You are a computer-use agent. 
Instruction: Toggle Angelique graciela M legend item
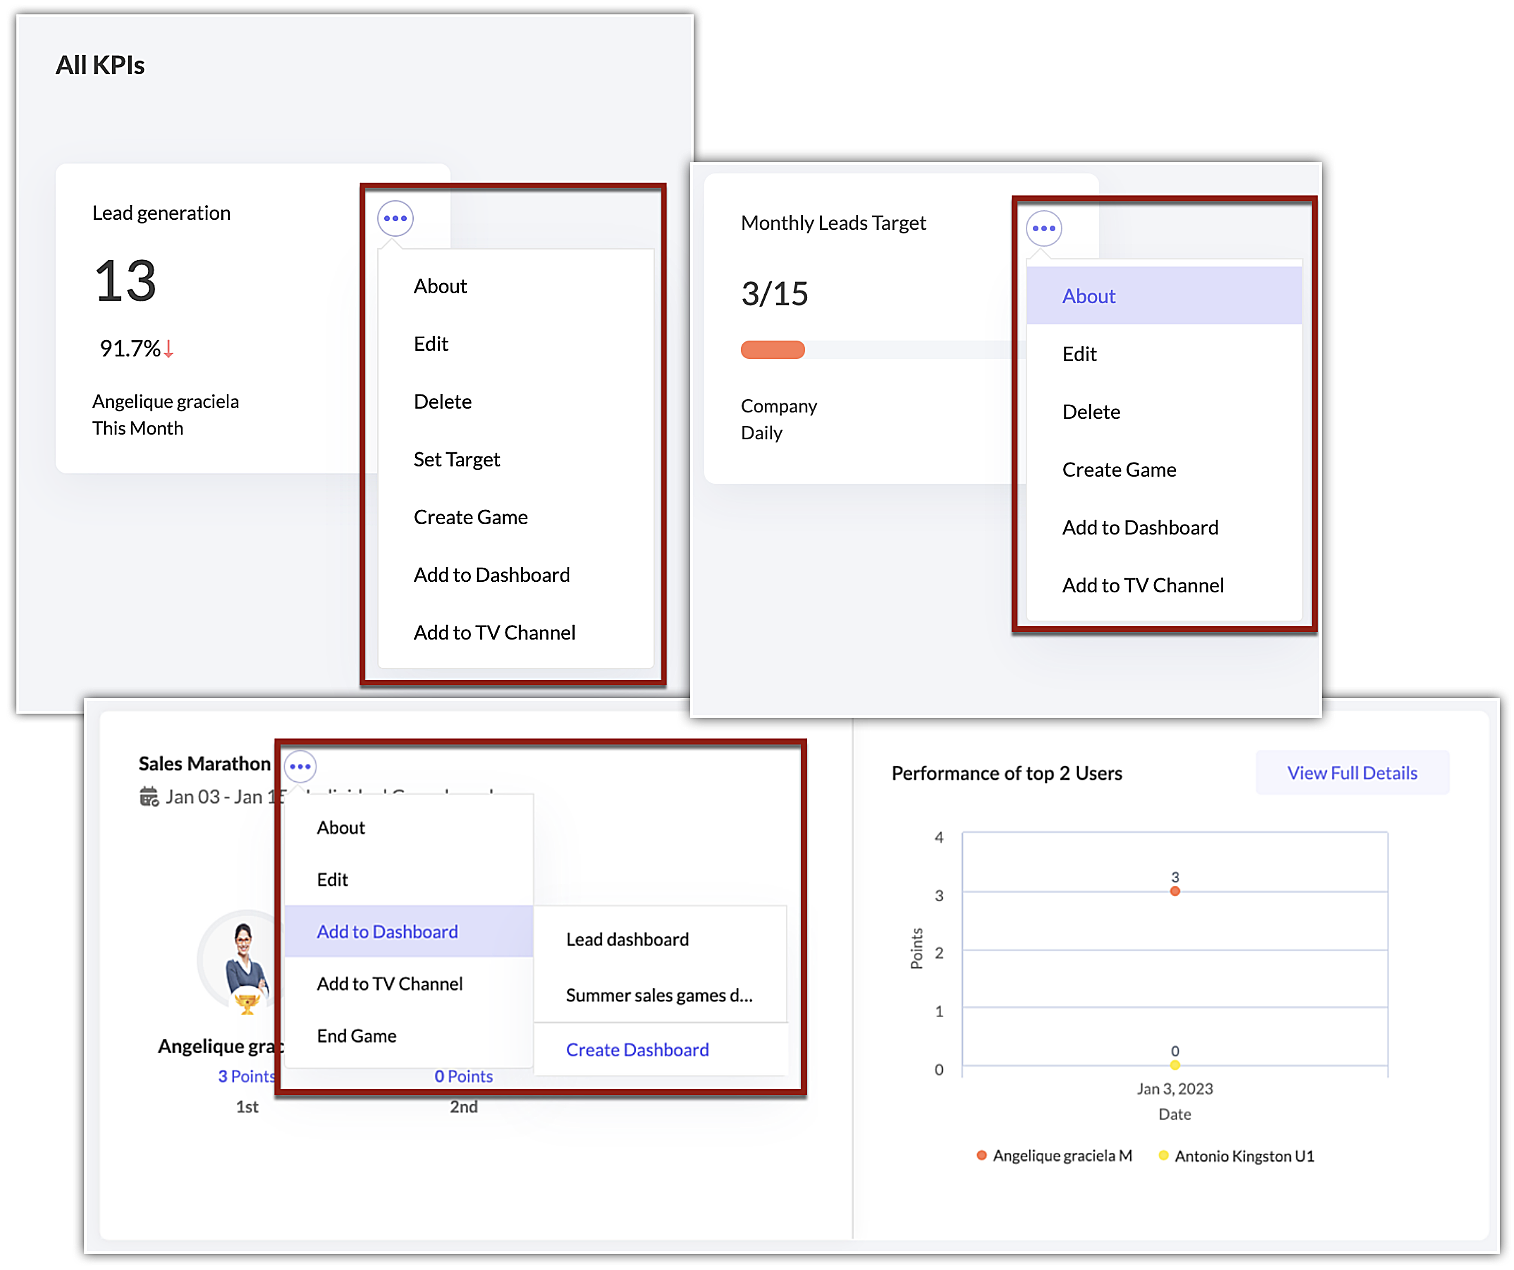coord(1054,1156)
